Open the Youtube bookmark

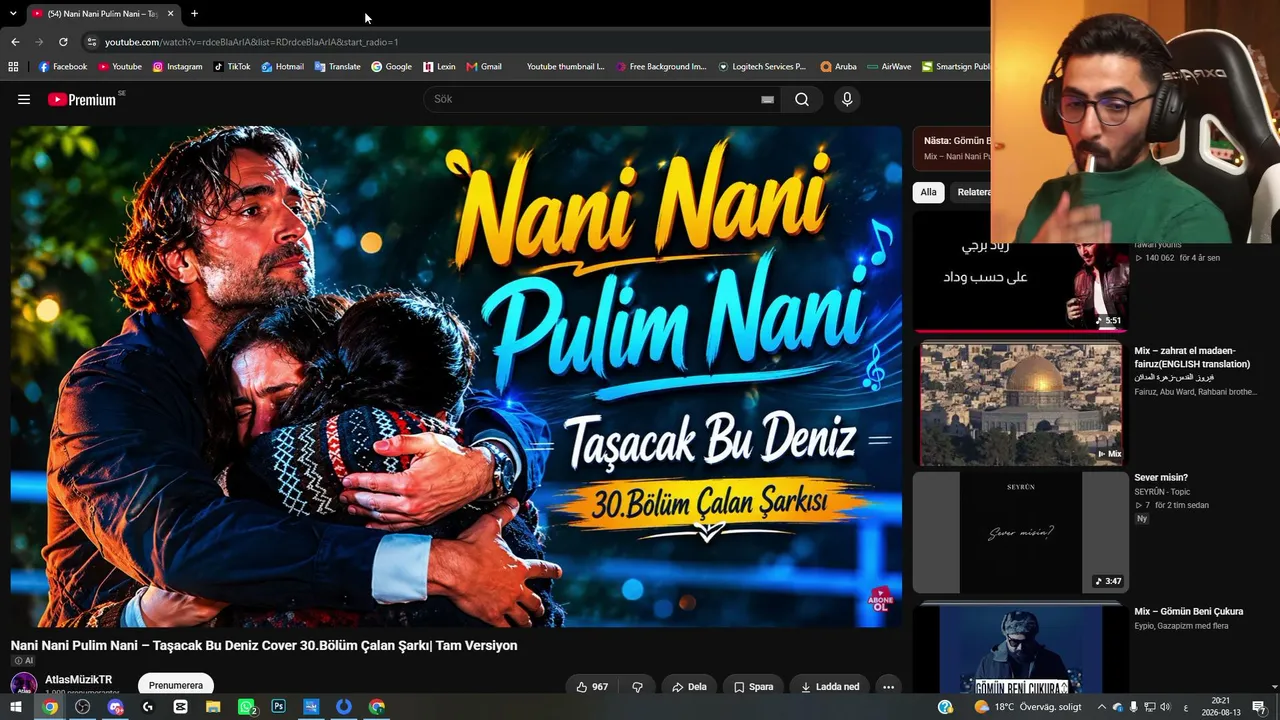click(x=119, y=67)
